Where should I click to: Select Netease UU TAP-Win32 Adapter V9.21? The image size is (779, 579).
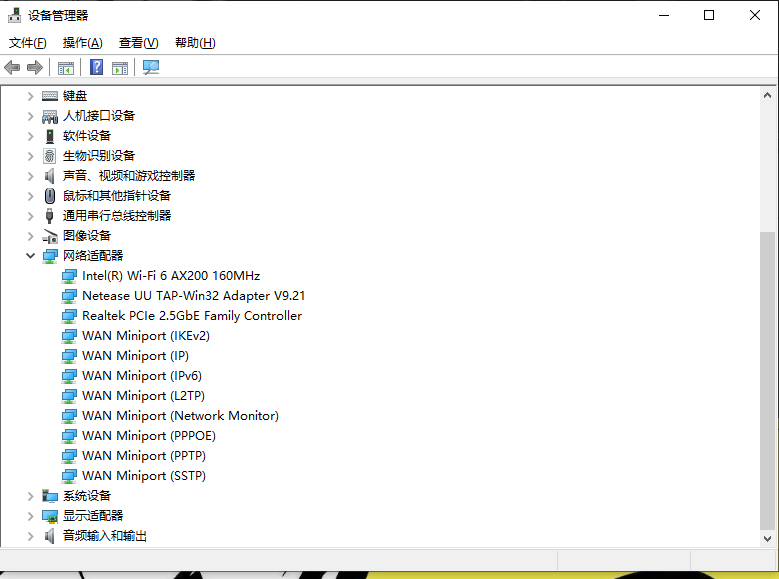tap(193, 296)
